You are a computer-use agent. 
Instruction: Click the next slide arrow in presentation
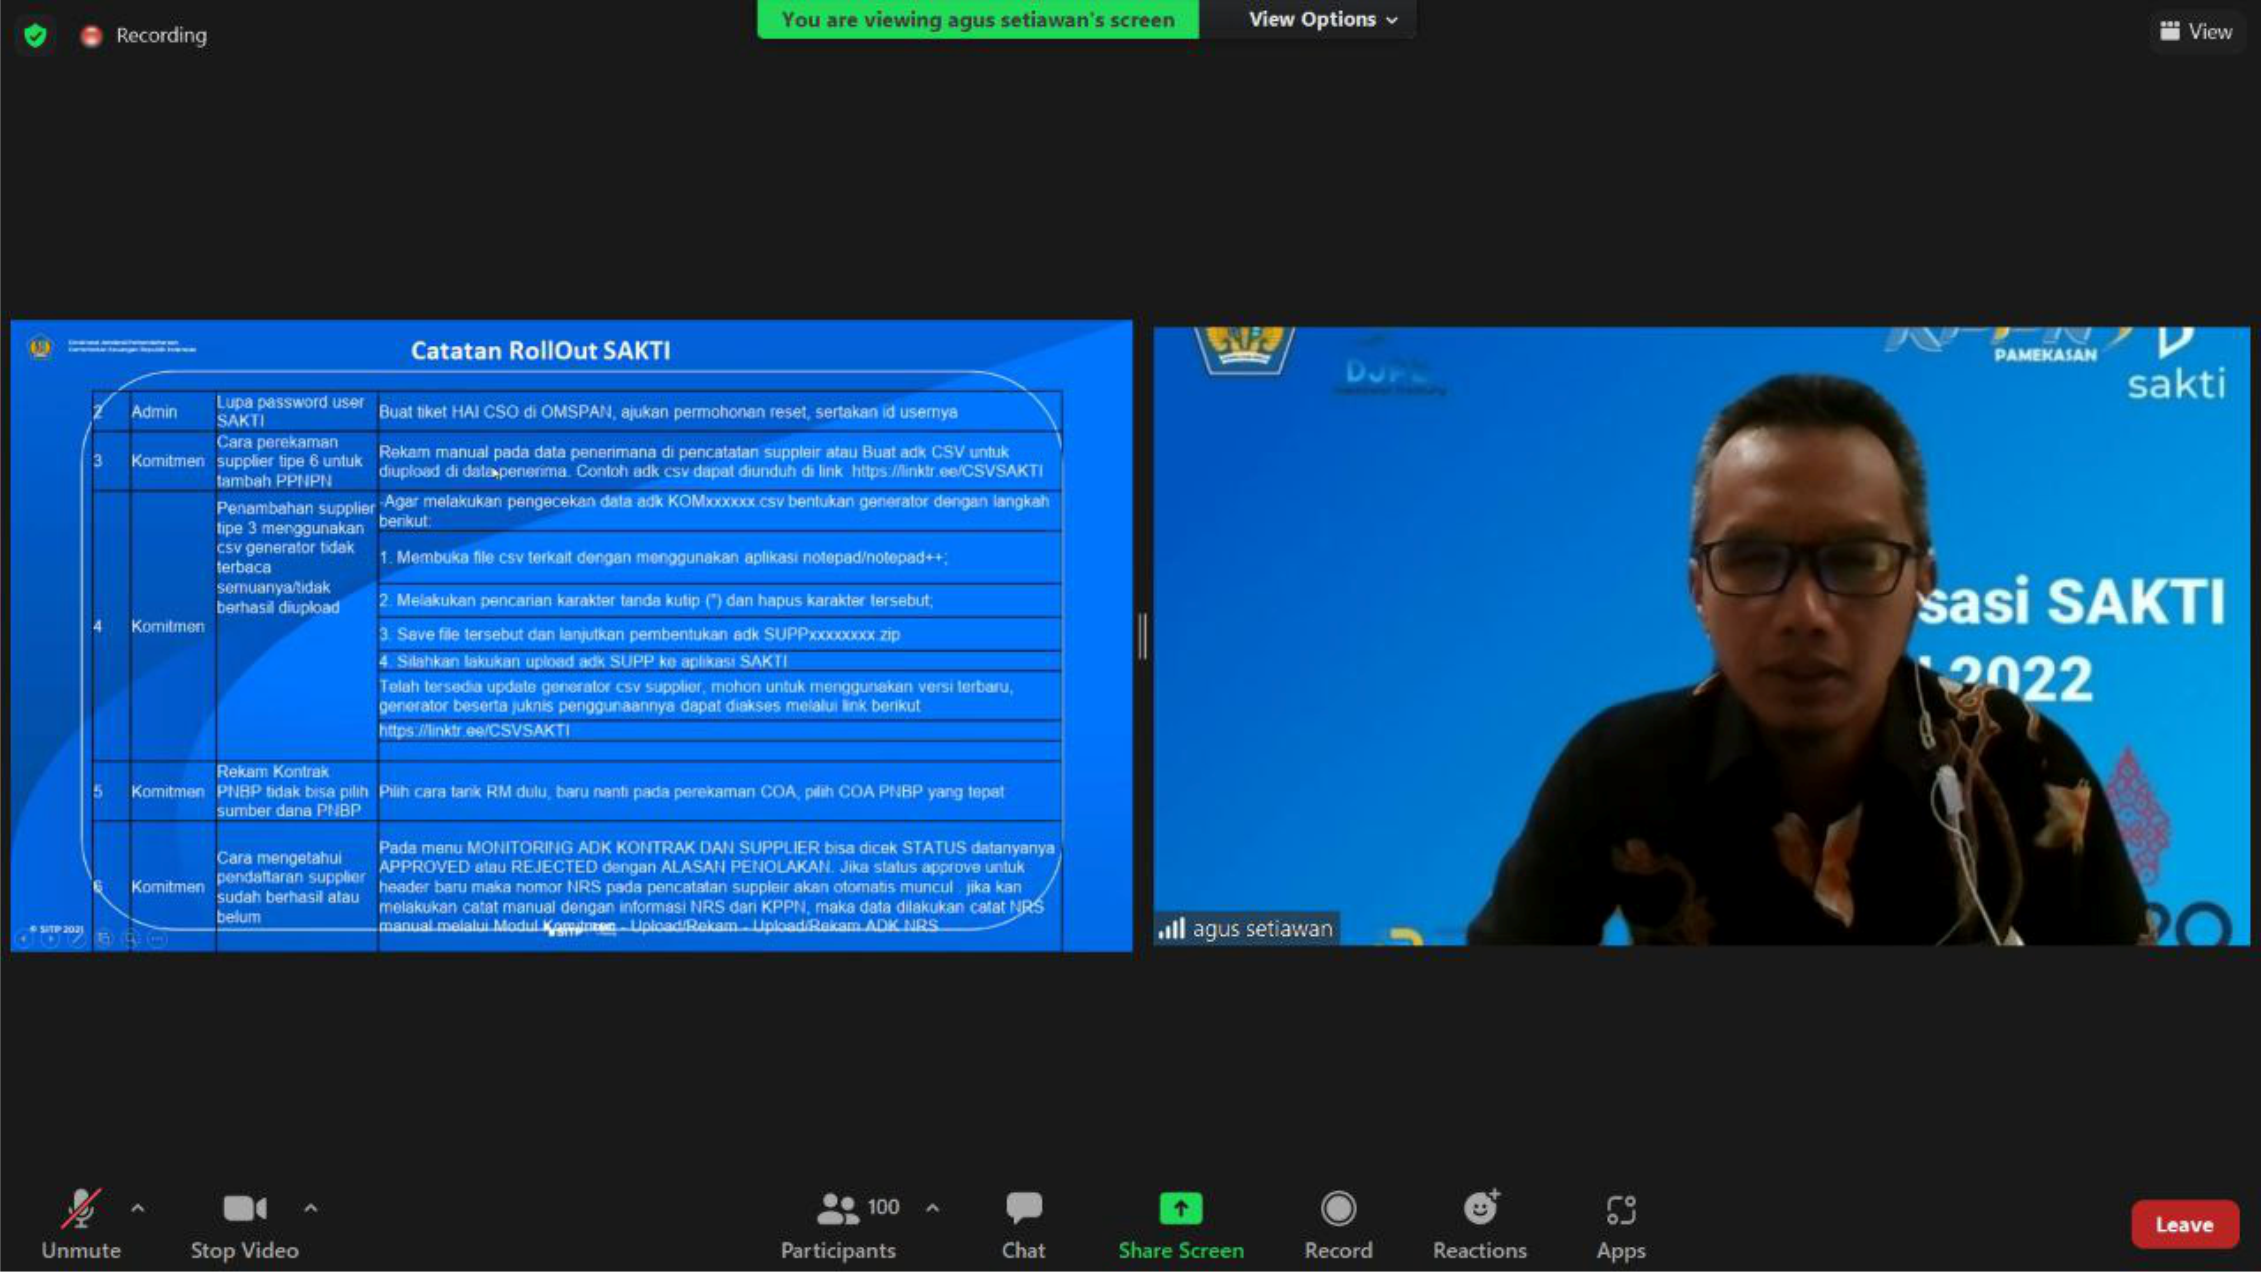pyautogui.click(x=50, y=939)
